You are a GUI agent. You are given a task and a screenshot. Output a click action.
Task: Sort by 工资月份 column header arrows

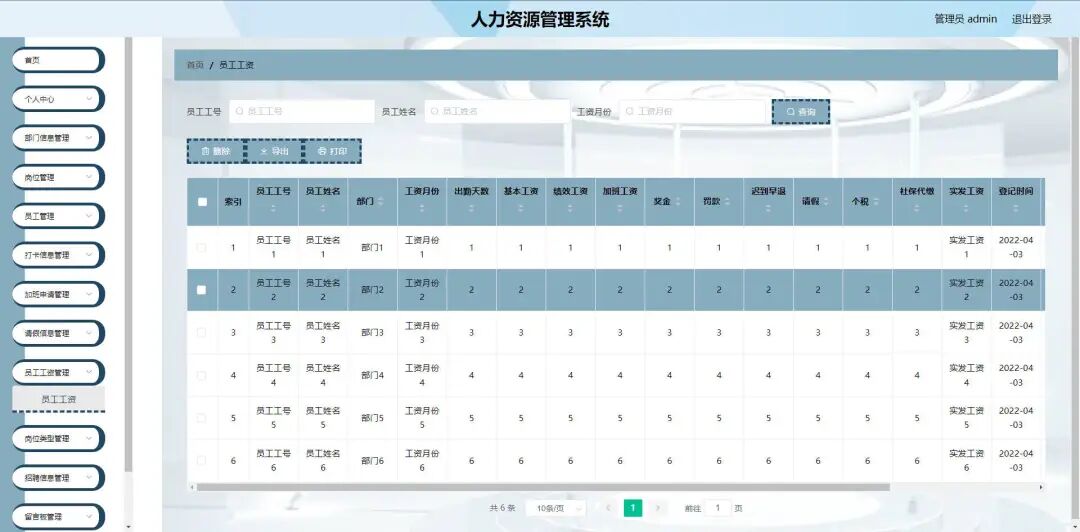422,209
